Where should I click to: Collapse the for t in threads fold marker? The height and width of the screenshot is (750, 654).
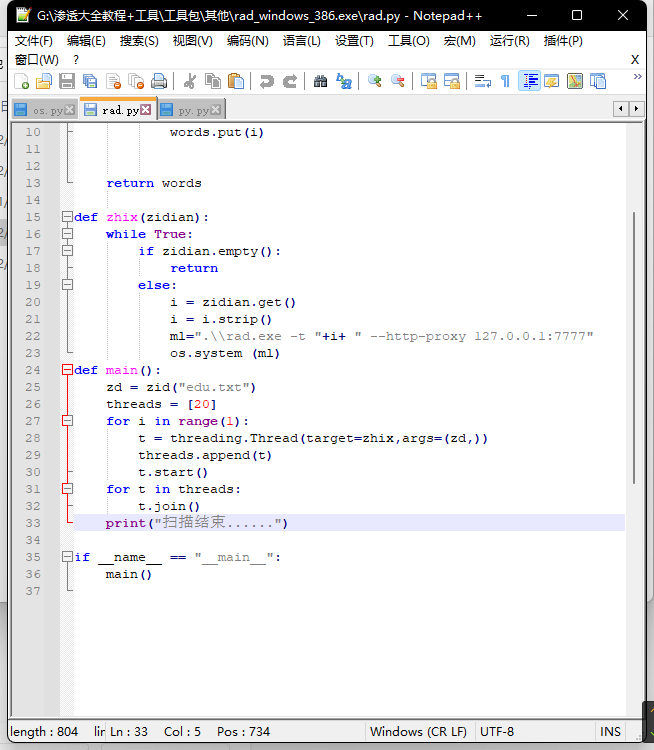pos(67,489)
